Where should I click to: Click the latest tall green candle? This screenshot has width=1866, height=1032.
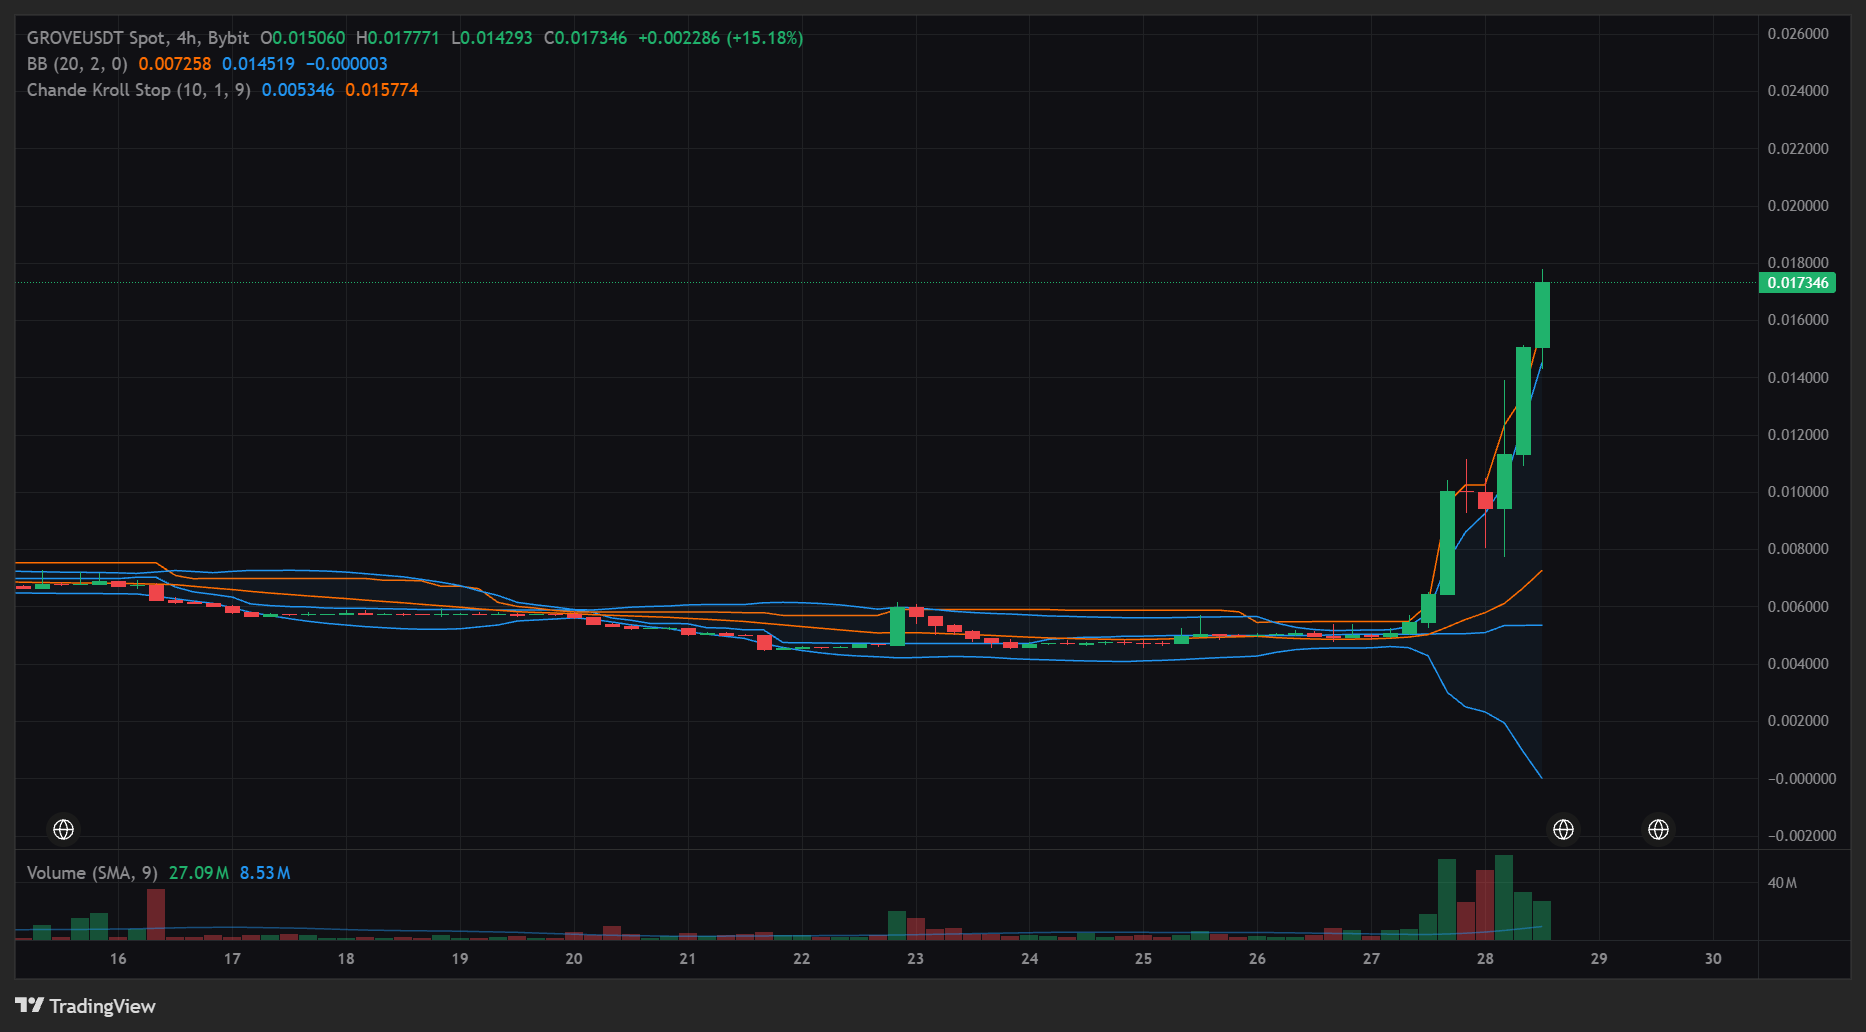click(1542, 315)
